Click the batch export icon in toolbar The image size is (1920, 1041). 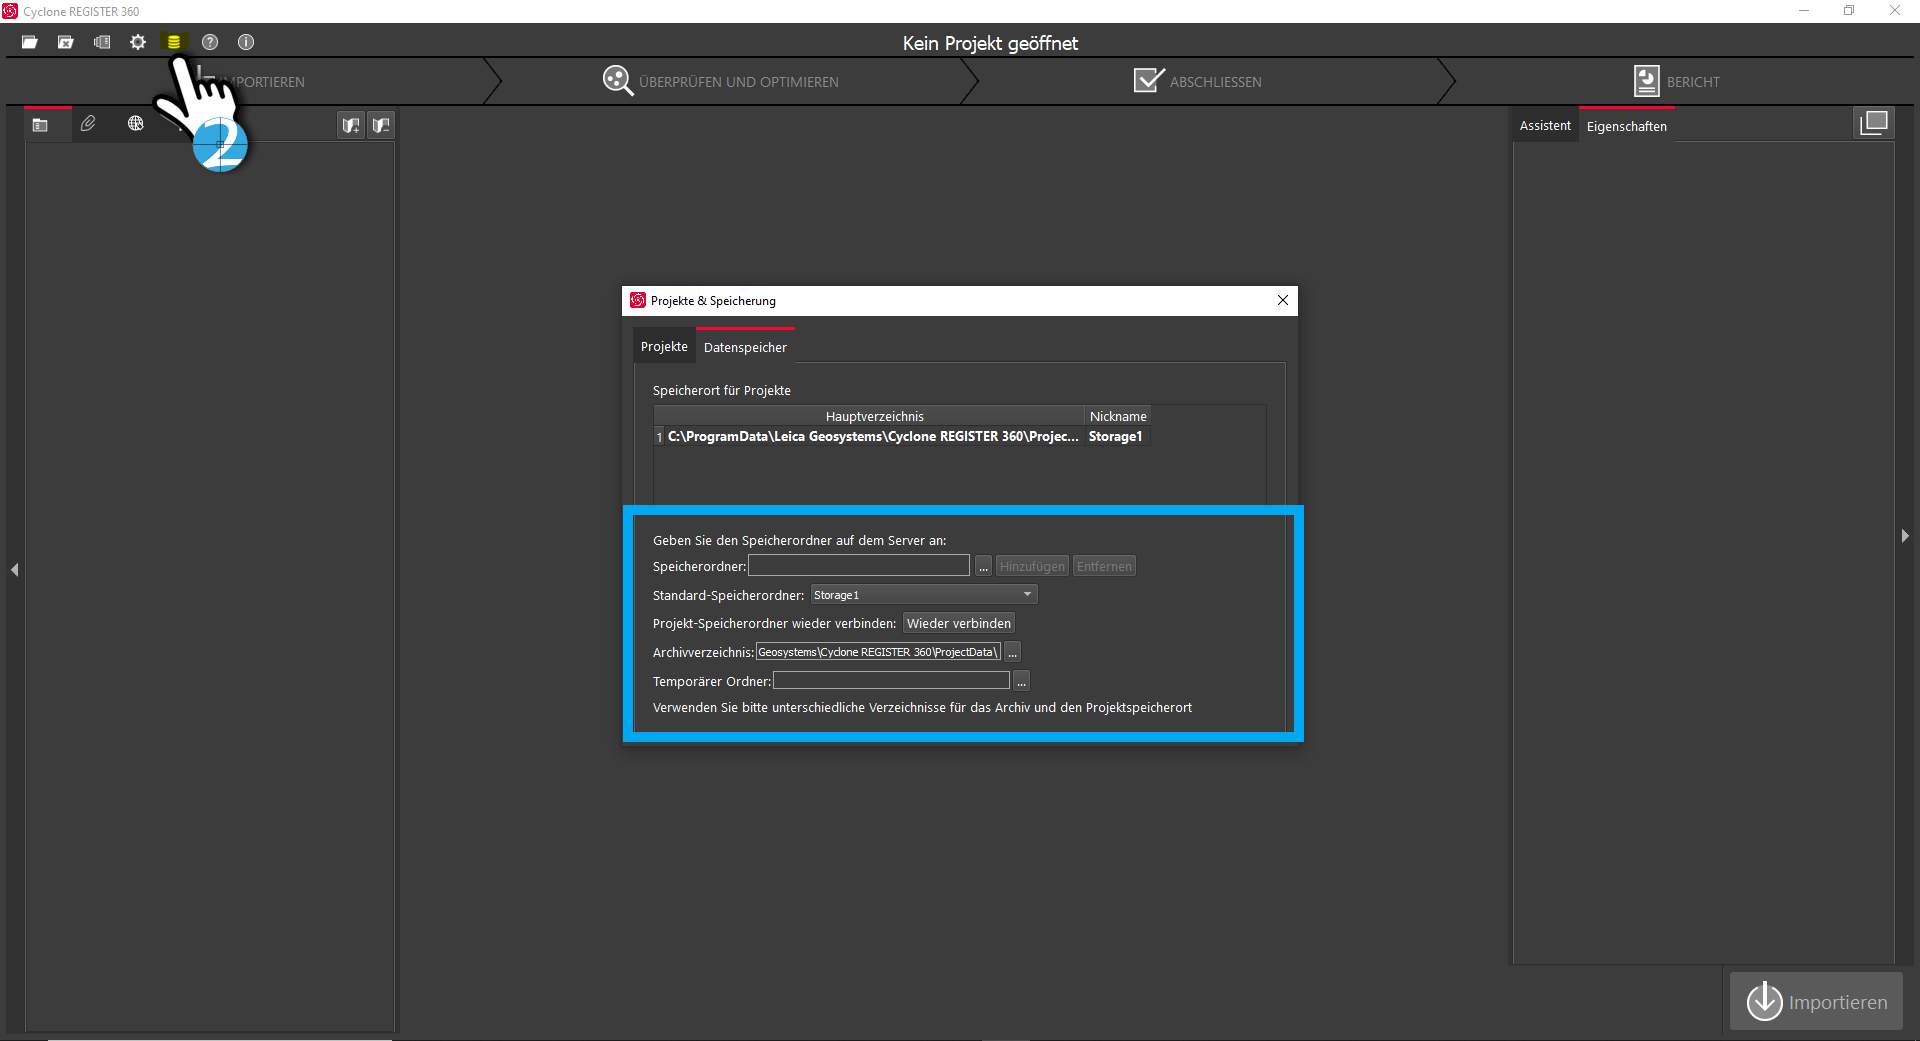point(102,42)
